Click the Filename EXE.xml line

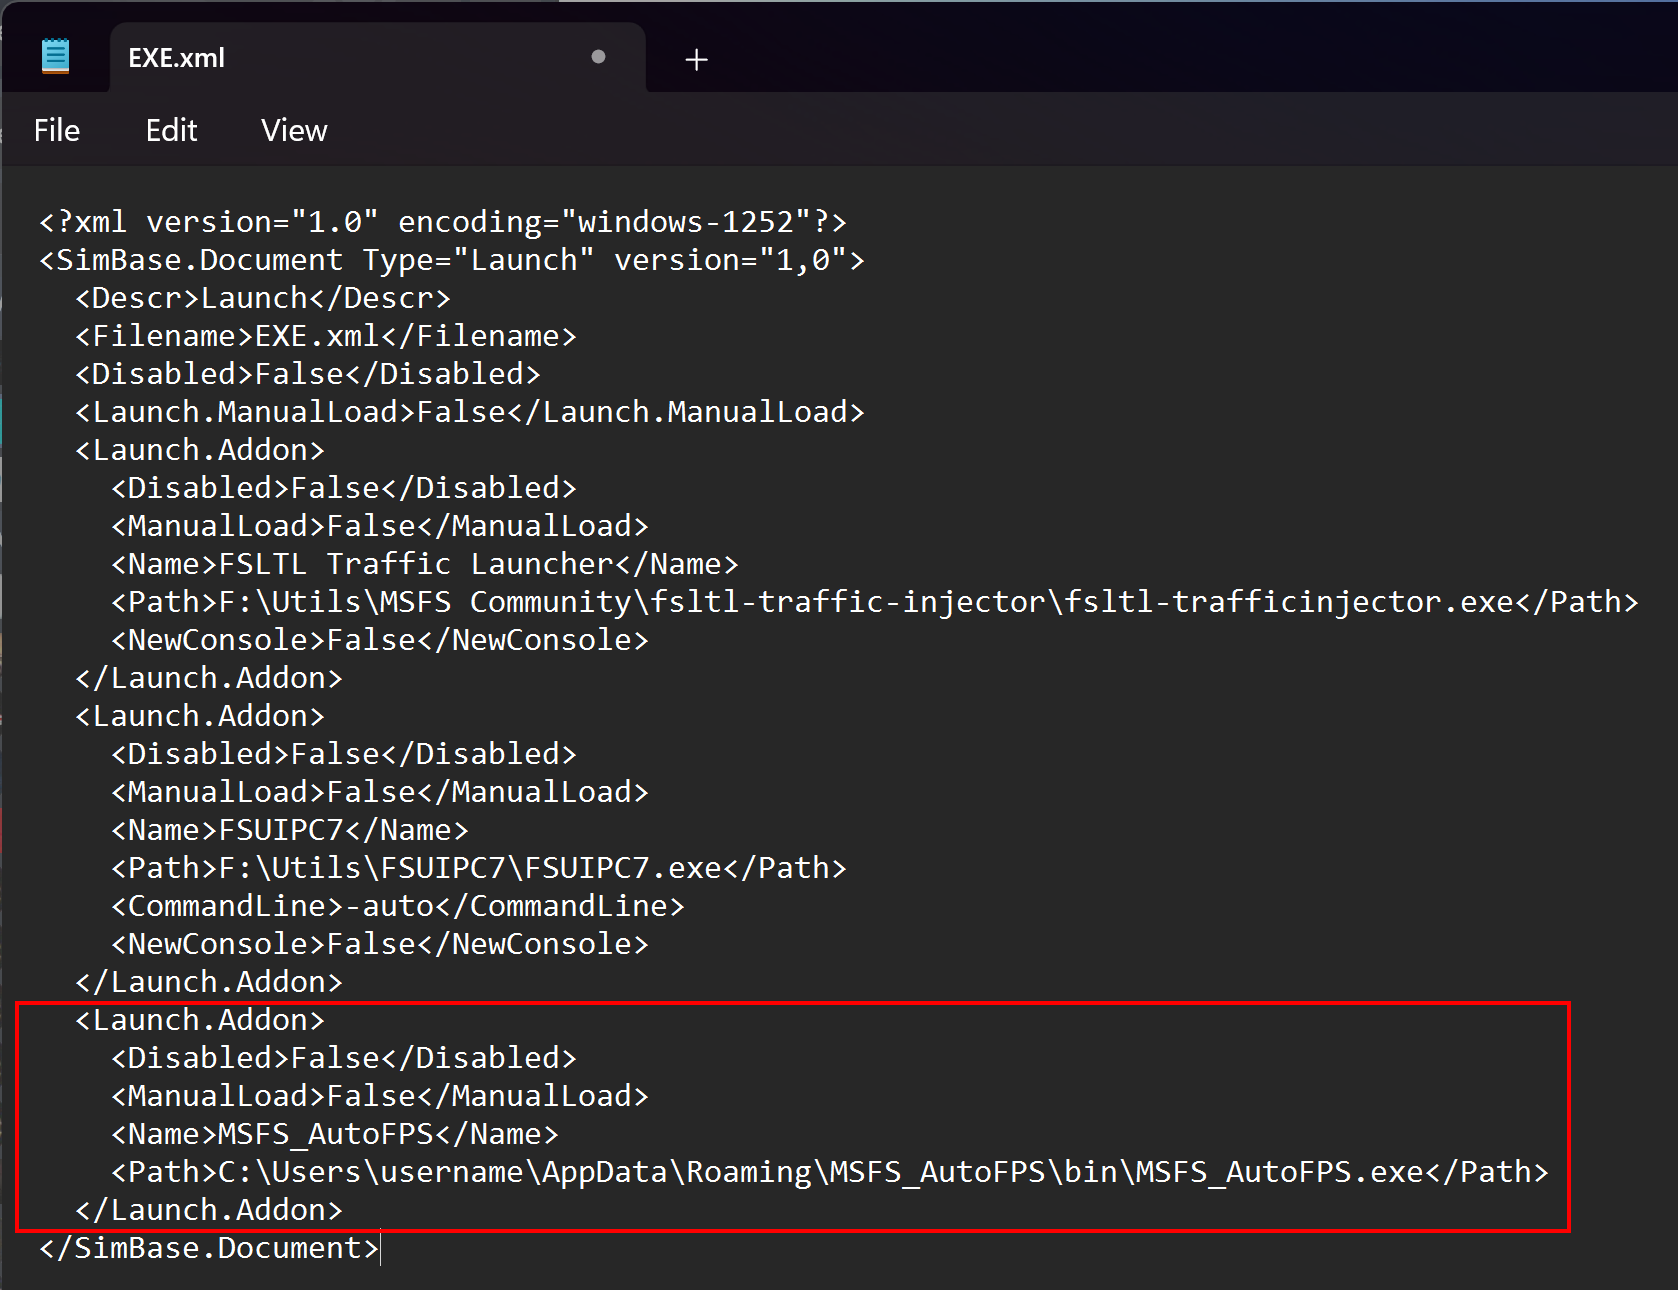326,336
